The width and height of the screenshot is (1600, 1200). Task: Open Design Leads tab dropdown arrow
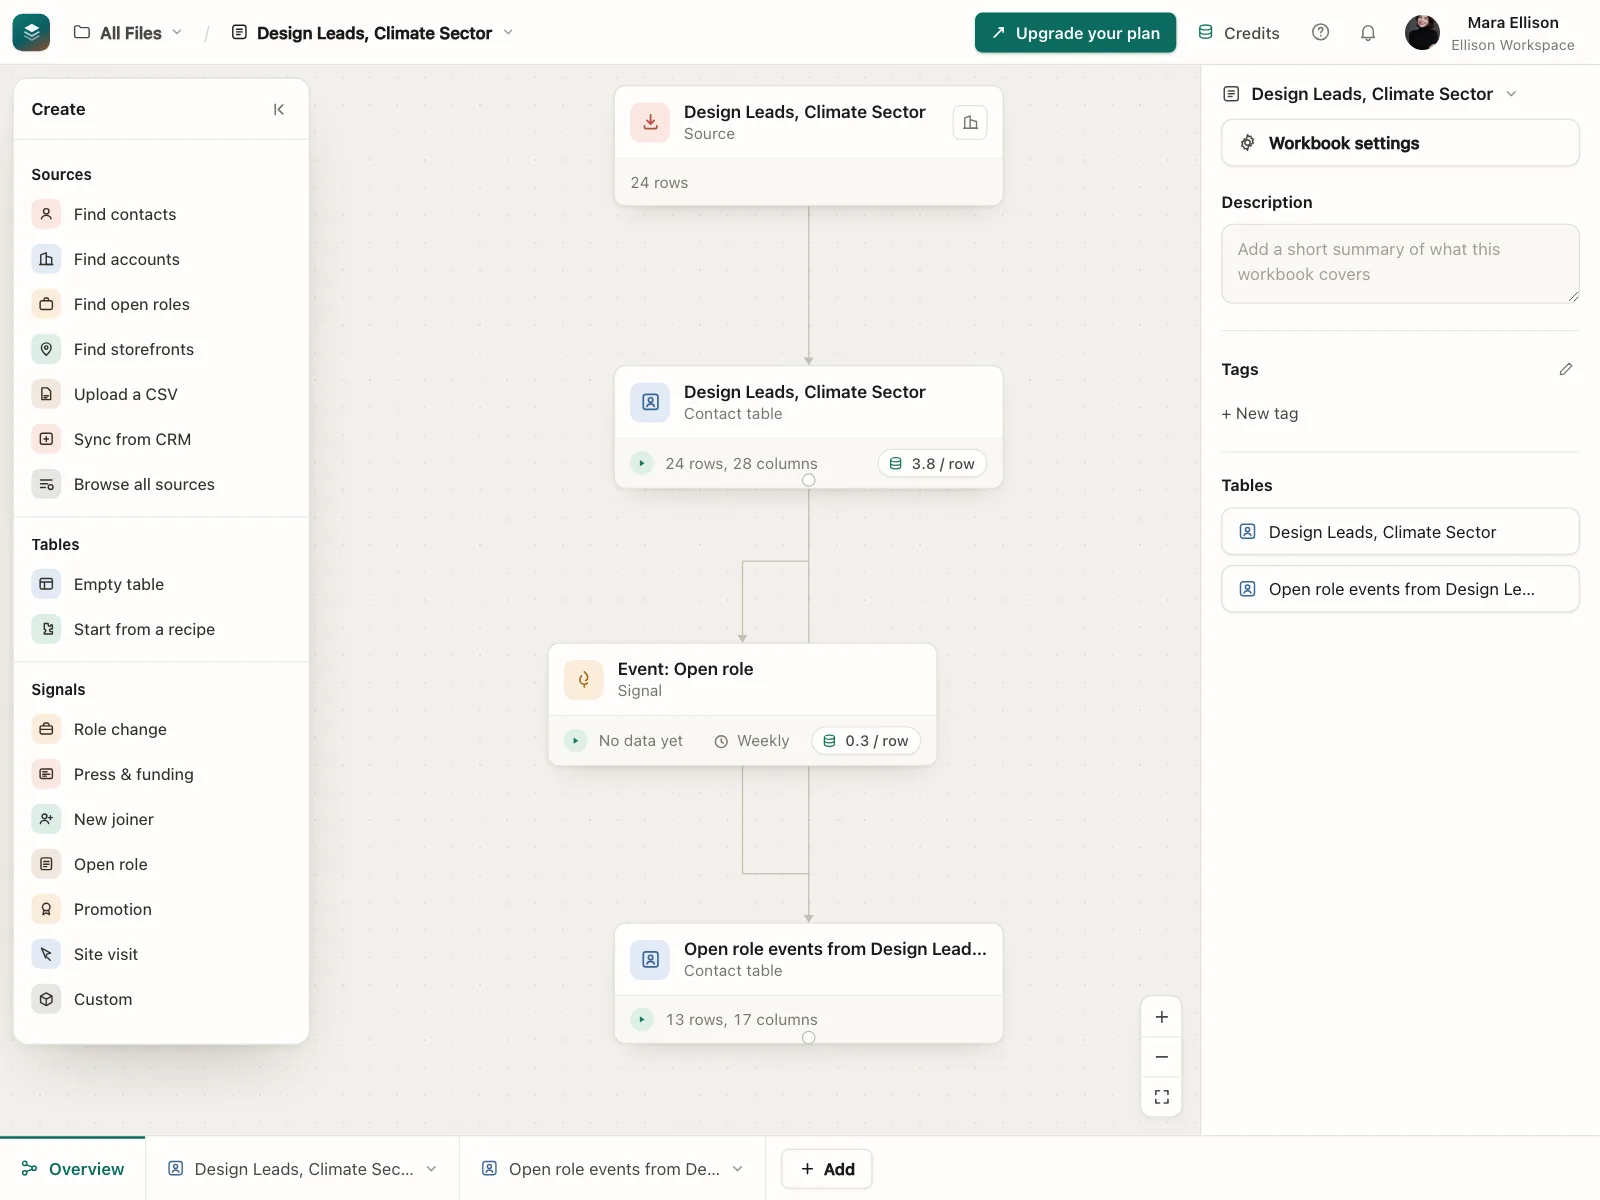[431, 1169]
